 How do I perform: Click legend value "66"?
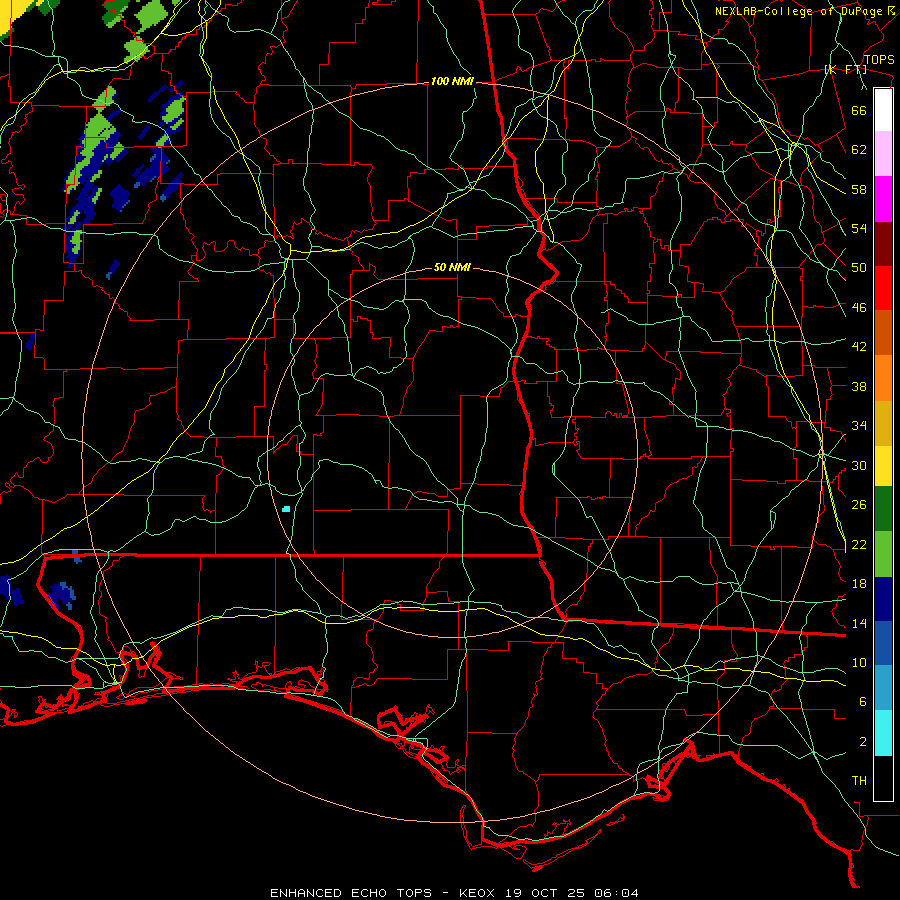(859, 110)
